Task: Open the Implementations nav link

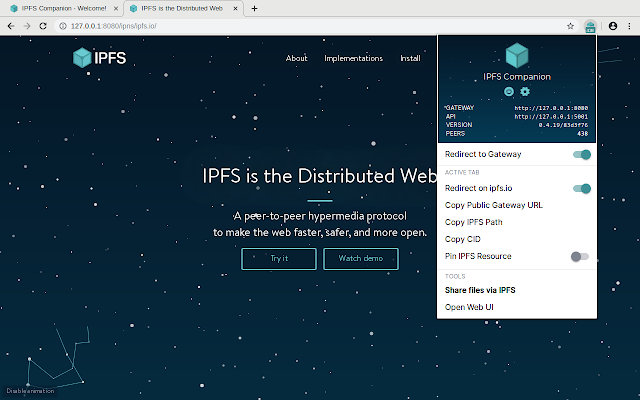Action: click(x=353, y=58)
